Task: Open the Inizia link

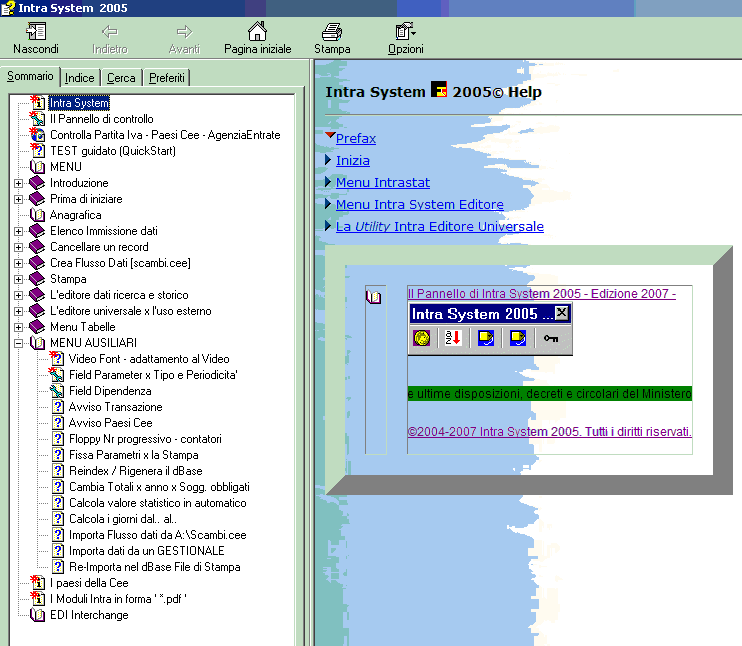Action: point(353,160)
